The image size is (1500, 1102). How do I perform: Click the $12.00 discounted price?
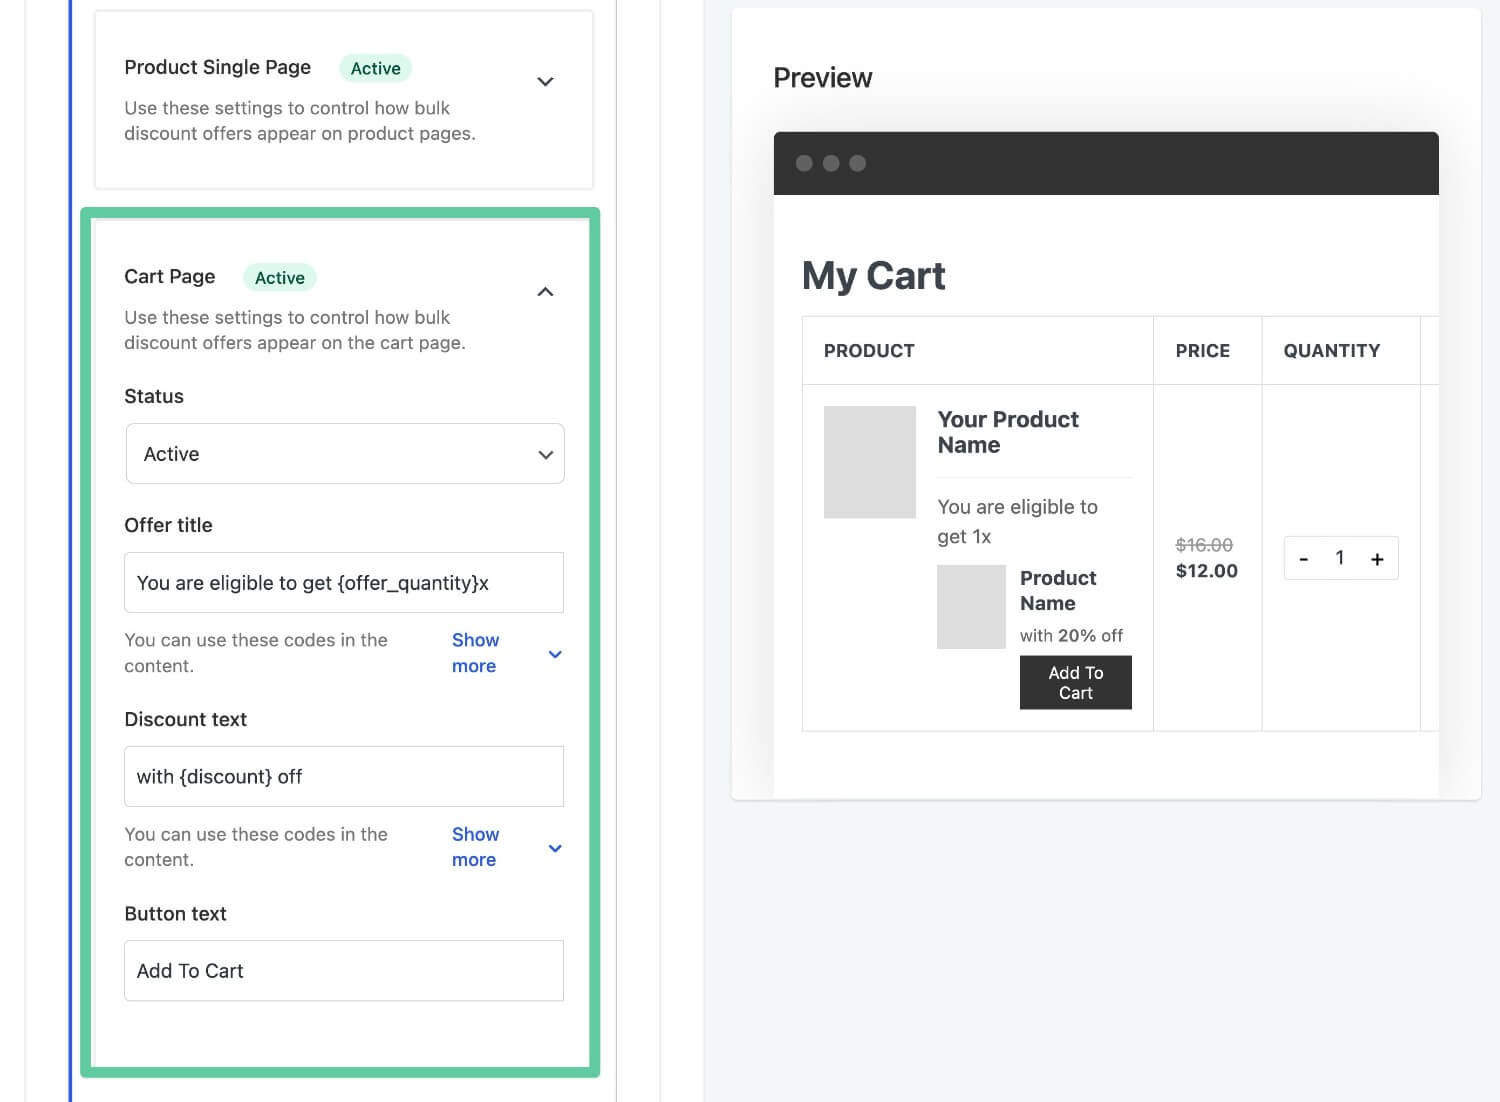1207,571
